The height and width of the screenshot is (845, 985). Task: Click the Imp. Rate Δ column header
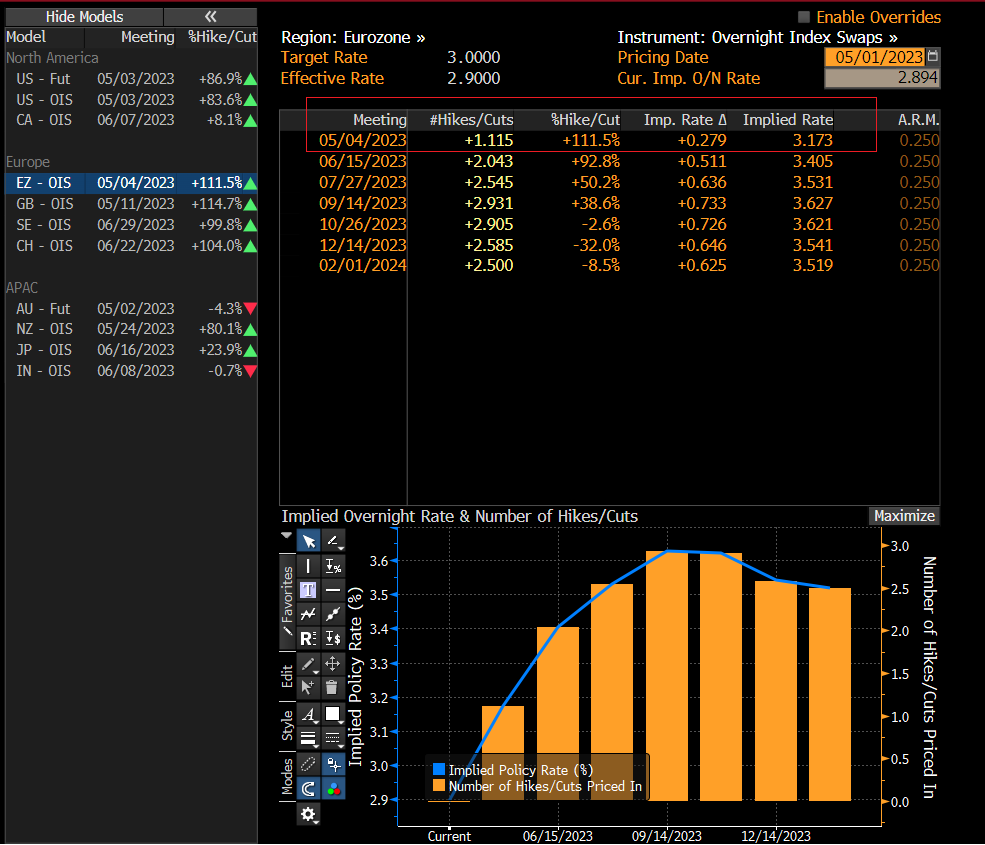(685, 120)
